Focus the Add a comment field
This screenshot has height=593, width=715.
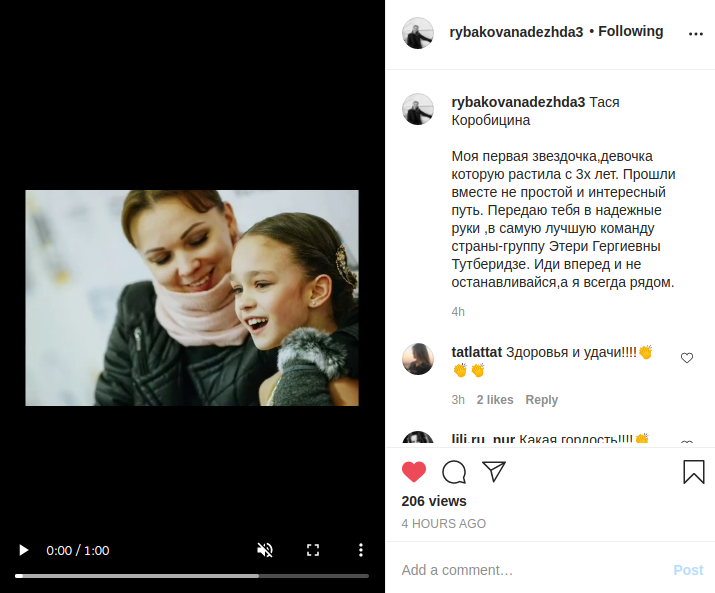tap(534, 570)
